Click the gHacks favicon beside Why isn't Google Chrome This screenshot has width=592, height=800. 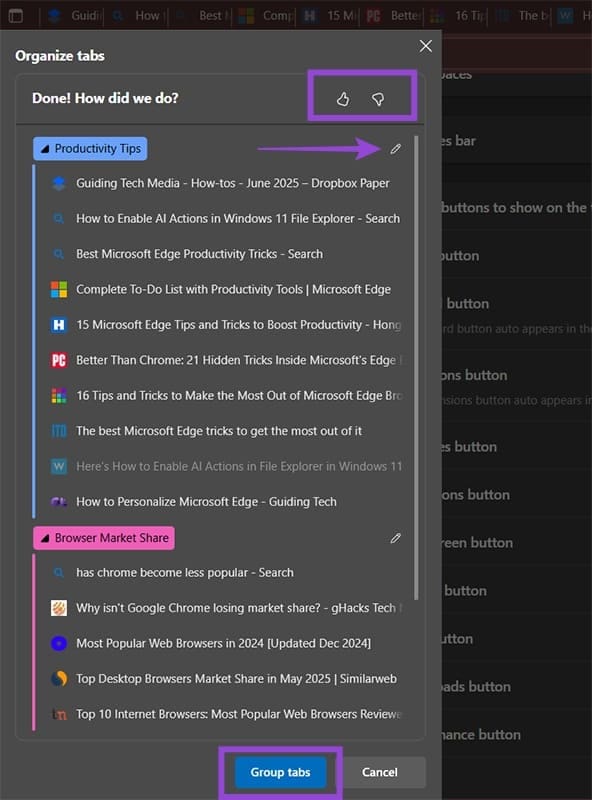coord(59,608)
